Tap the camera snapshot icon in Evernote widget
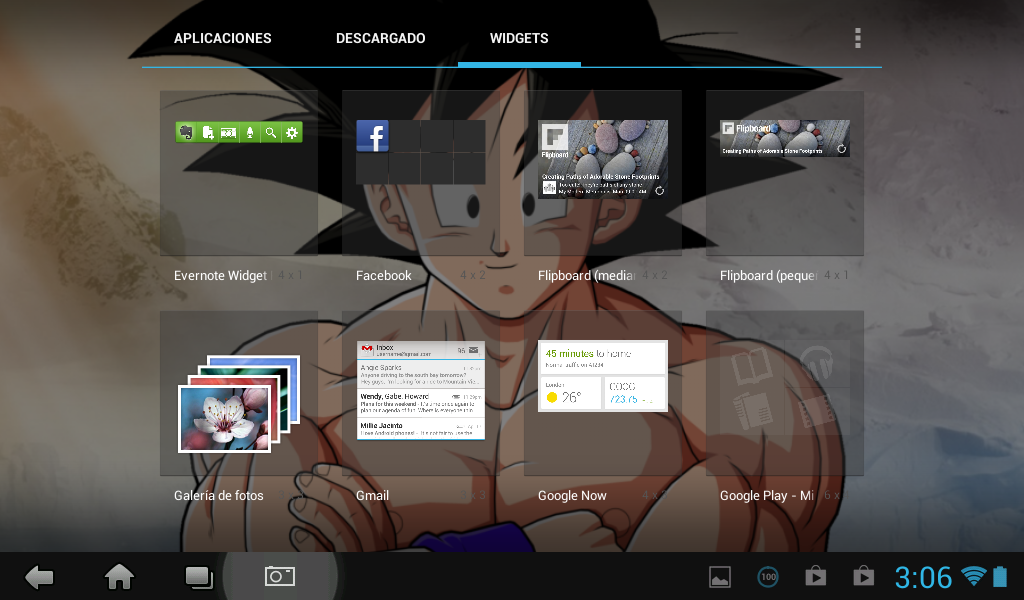 click(228, 133)
